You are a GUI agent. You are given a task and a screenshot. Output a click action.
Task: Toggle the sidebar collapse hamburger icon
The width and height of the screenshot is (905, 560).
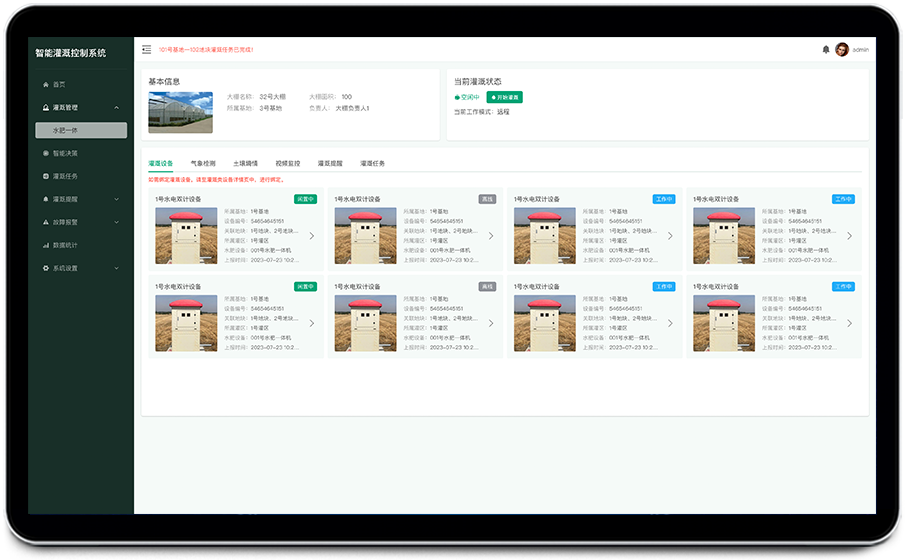(x=147, y=50)
